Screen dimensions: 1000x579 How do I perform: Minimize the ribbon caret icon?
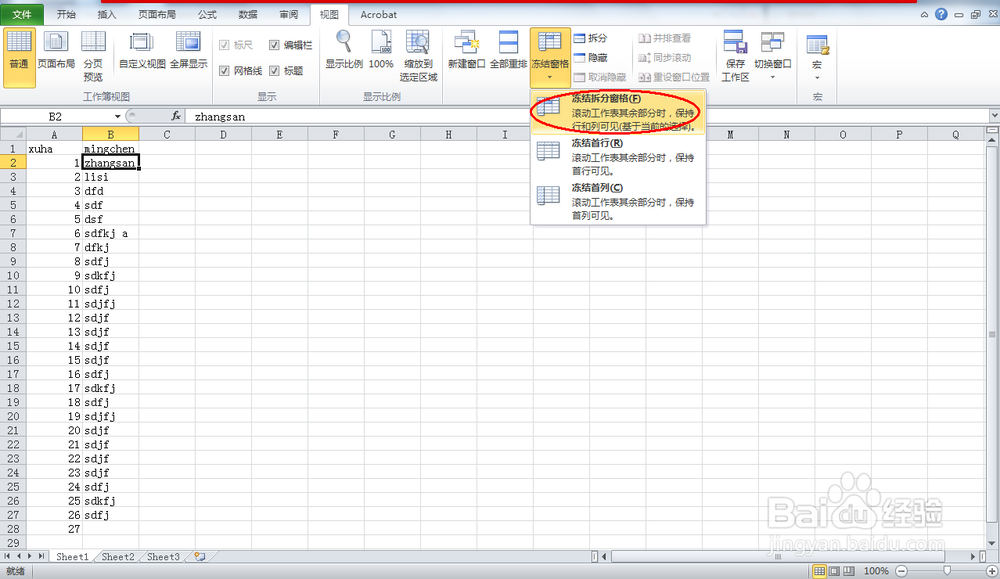[x=924, y=14]
